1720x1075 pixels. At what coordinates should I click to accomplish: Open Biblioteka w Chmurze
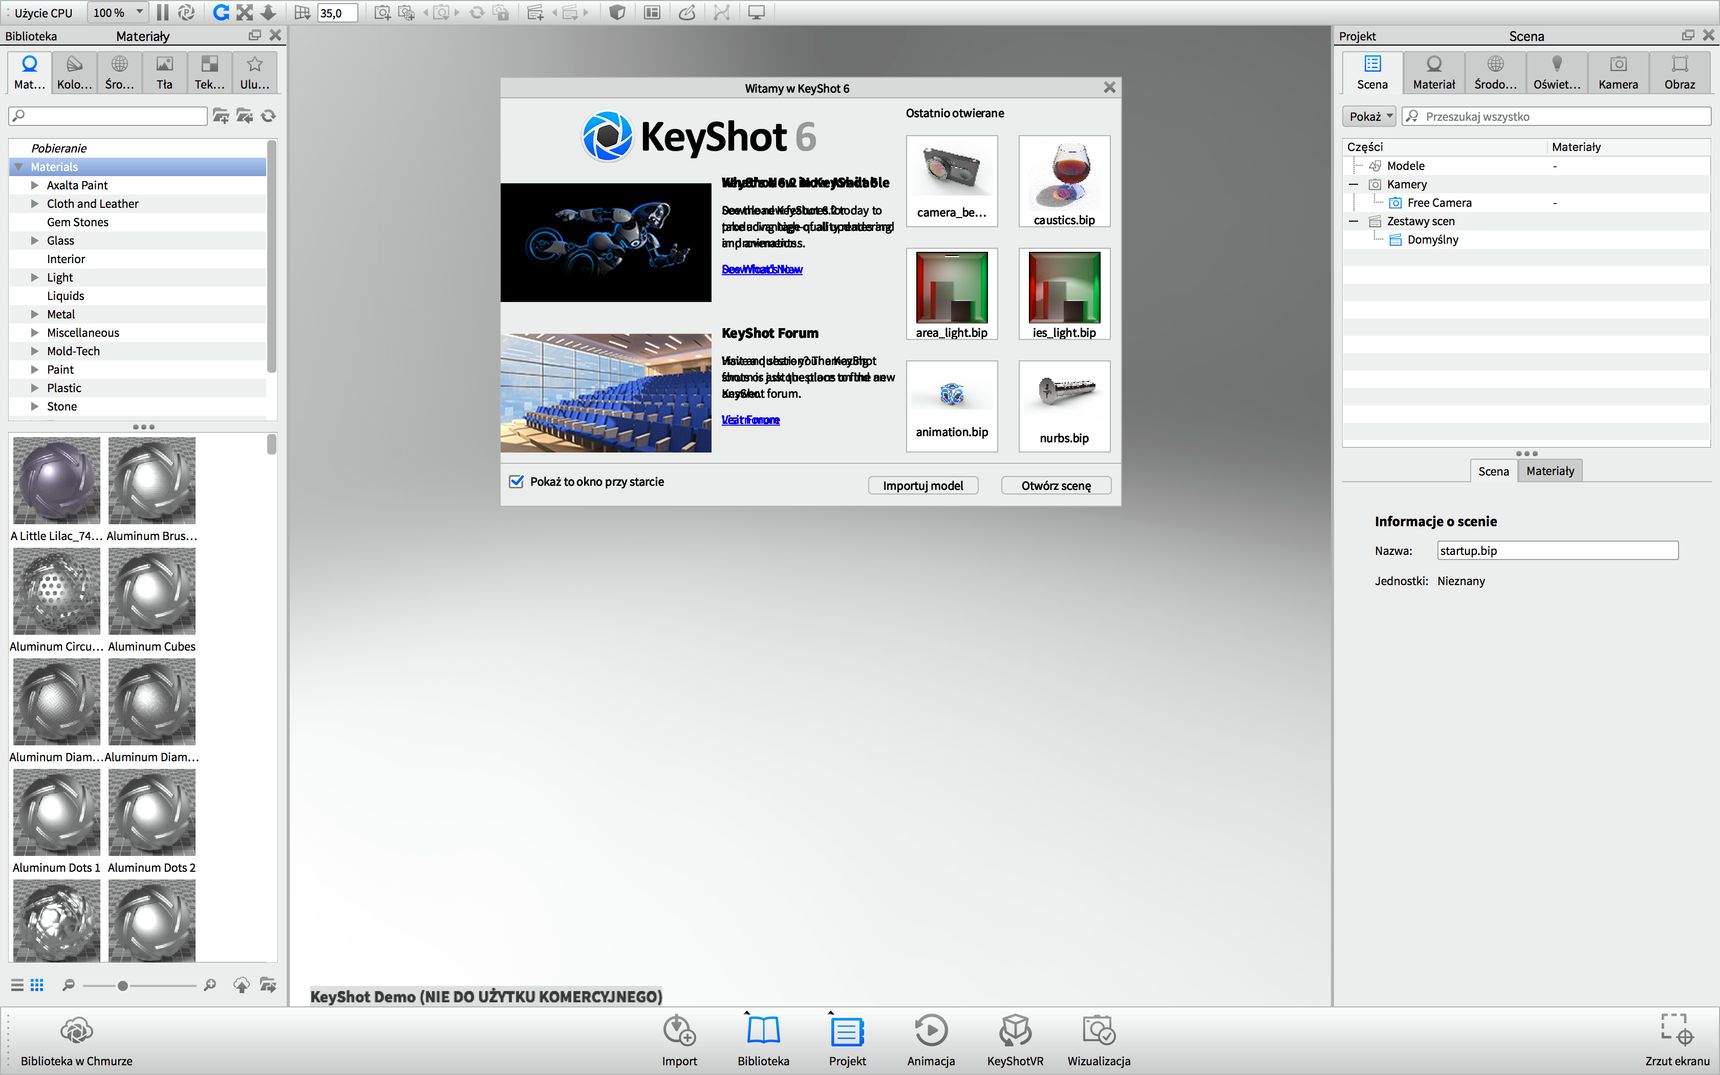[x=76, y=1040]
